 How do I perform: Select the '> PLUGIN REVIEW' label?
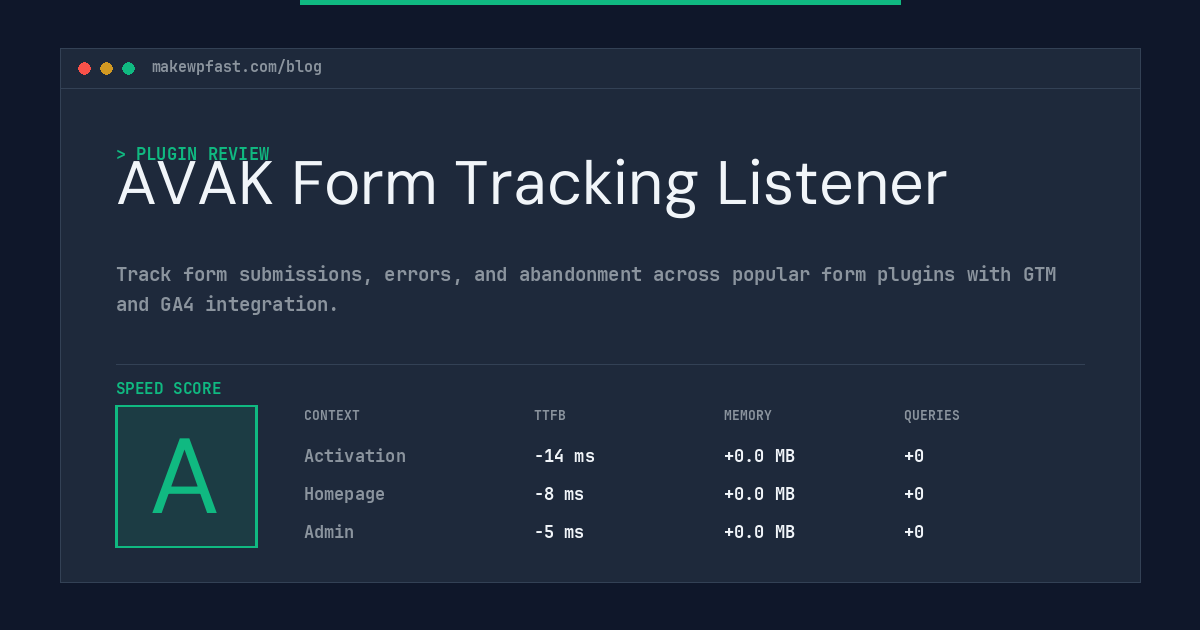pos(193,154)
